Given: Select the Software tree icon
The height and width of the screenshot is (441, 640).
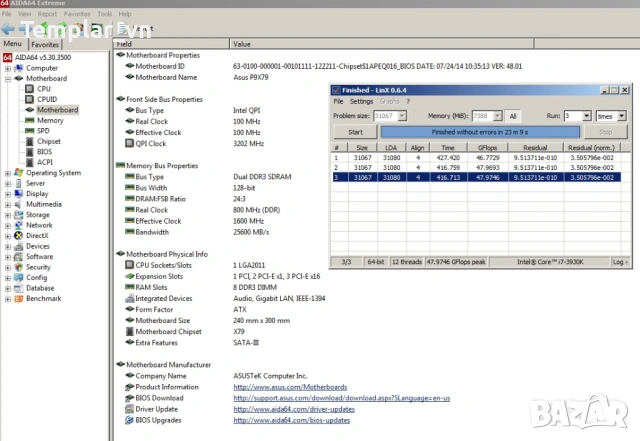Looking at the screenshot, I should point(19,257).
